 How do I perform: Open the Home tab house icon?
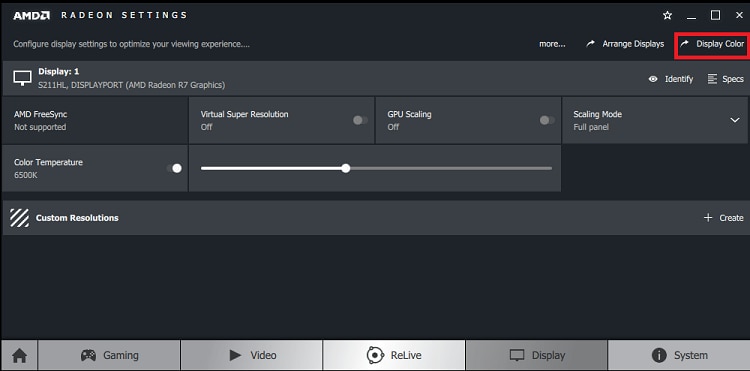click(x=20, y=356)
